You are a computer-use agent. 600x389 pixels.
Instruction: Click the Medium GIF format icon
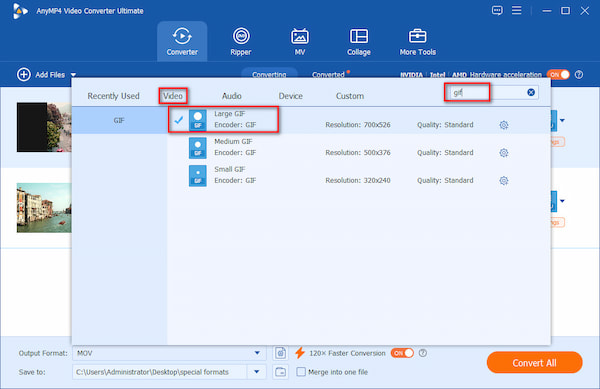[x=197, y=148]
